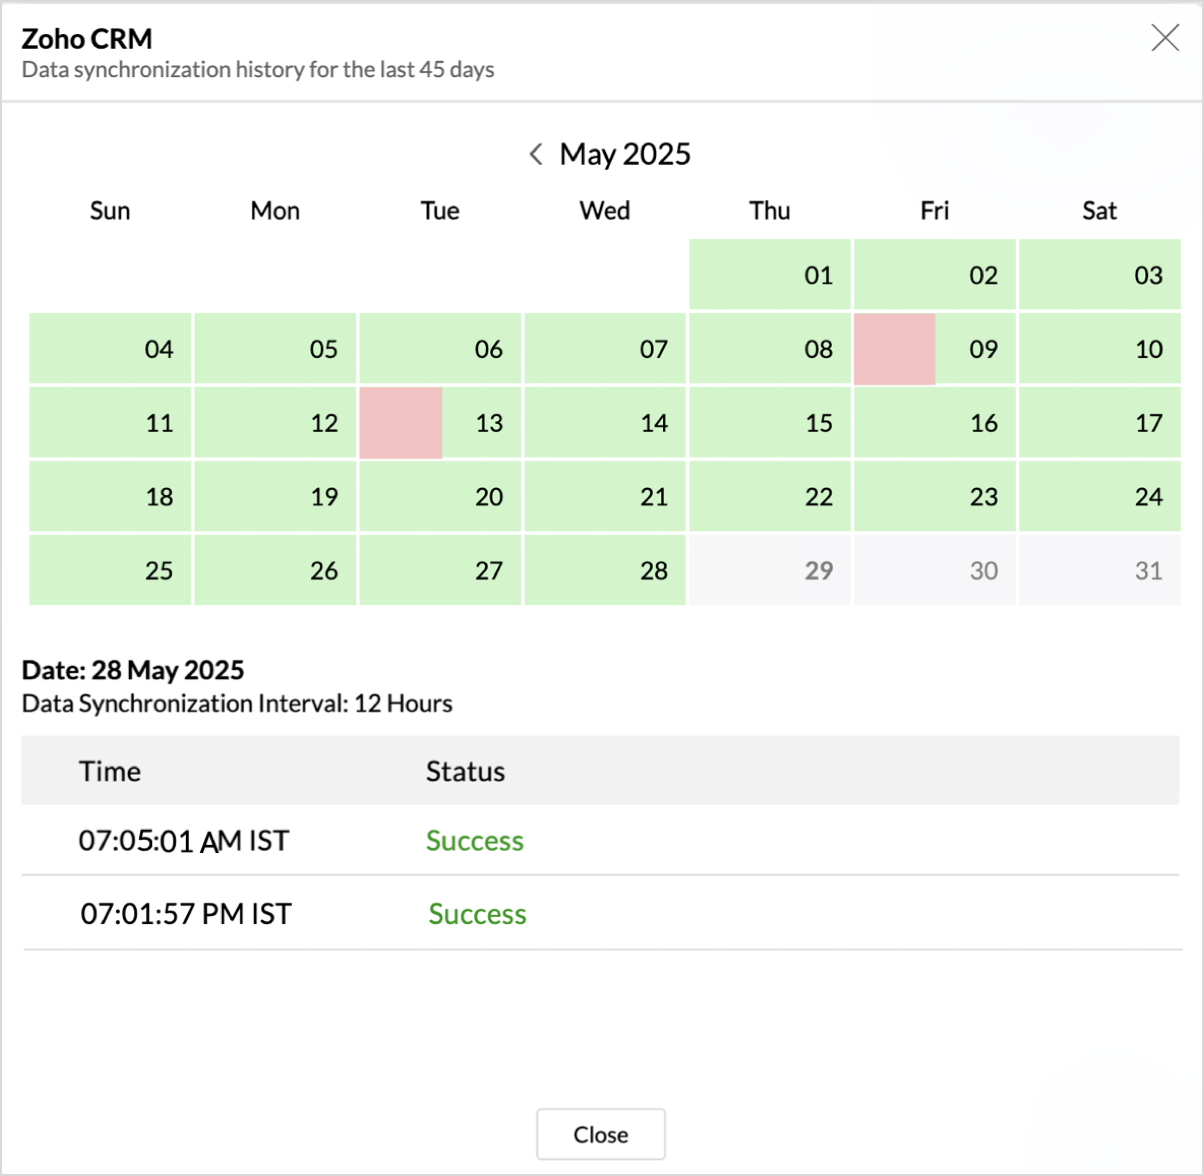The image size is (1204, 1176).
Task: Select May 31 calendar cell
Action: pos(1100,570)
